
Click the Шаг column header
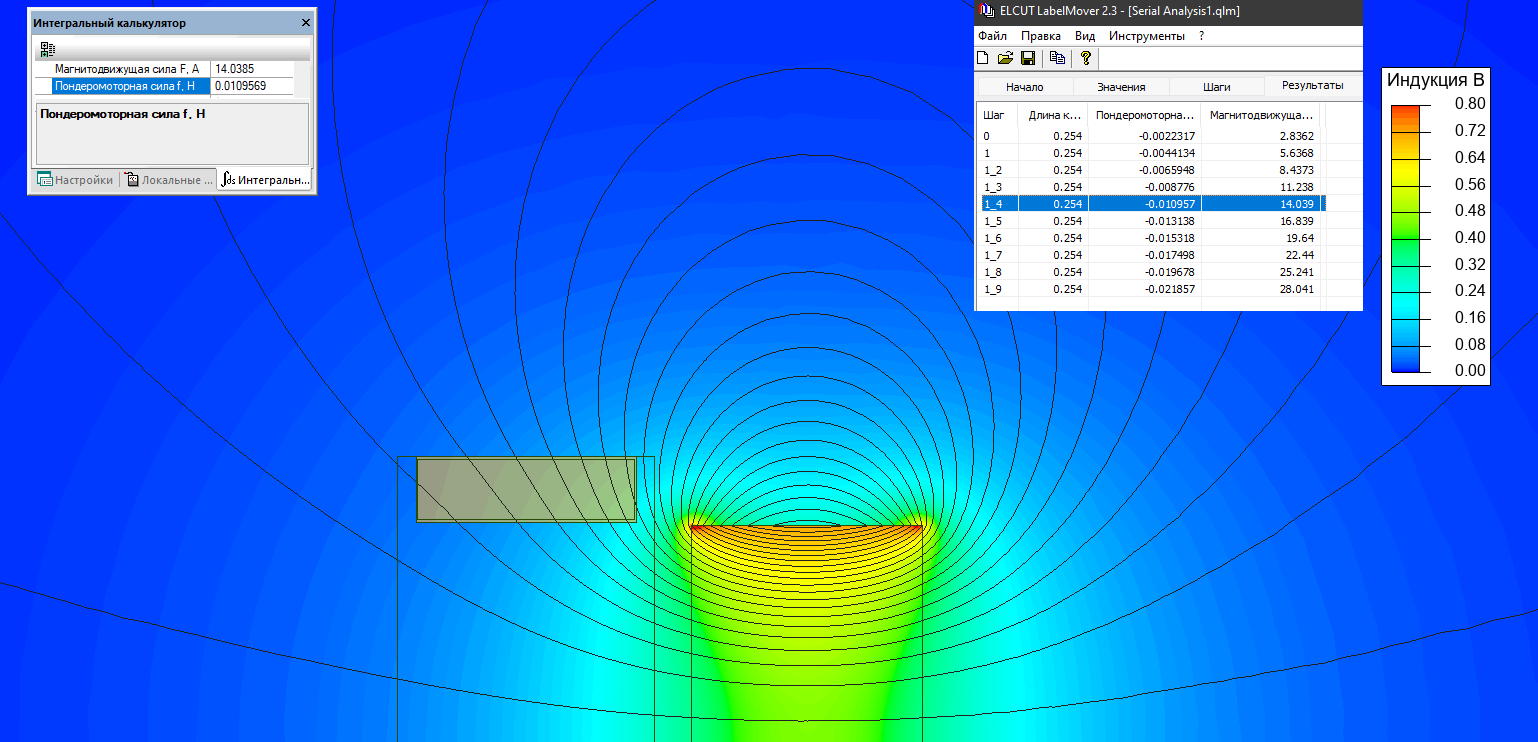coord(998,115)
